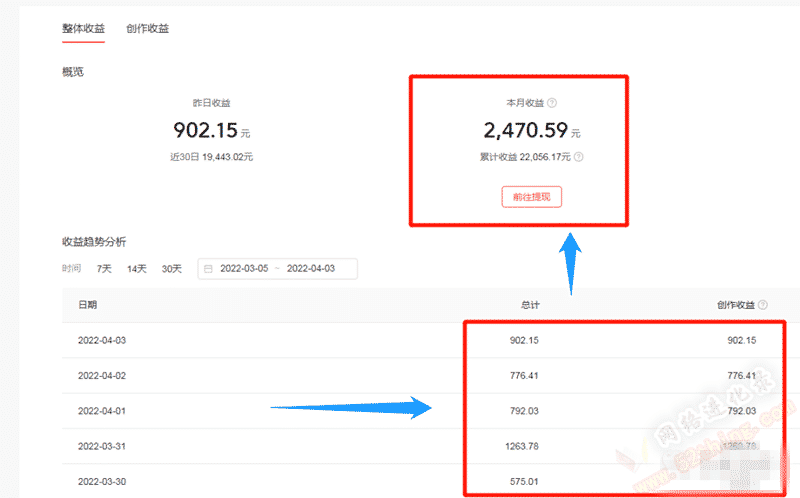
Task: Open help icon next to 累计收益
Action: pos(579,157)
